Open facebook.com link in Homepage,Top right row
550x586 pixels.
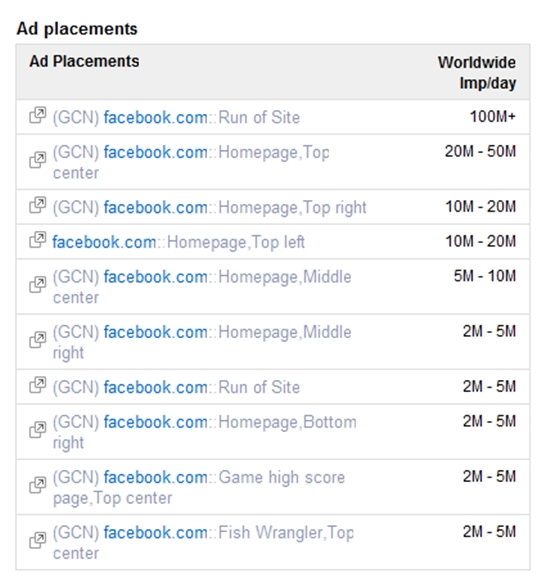pyautogui.click(x=155, y=207)
